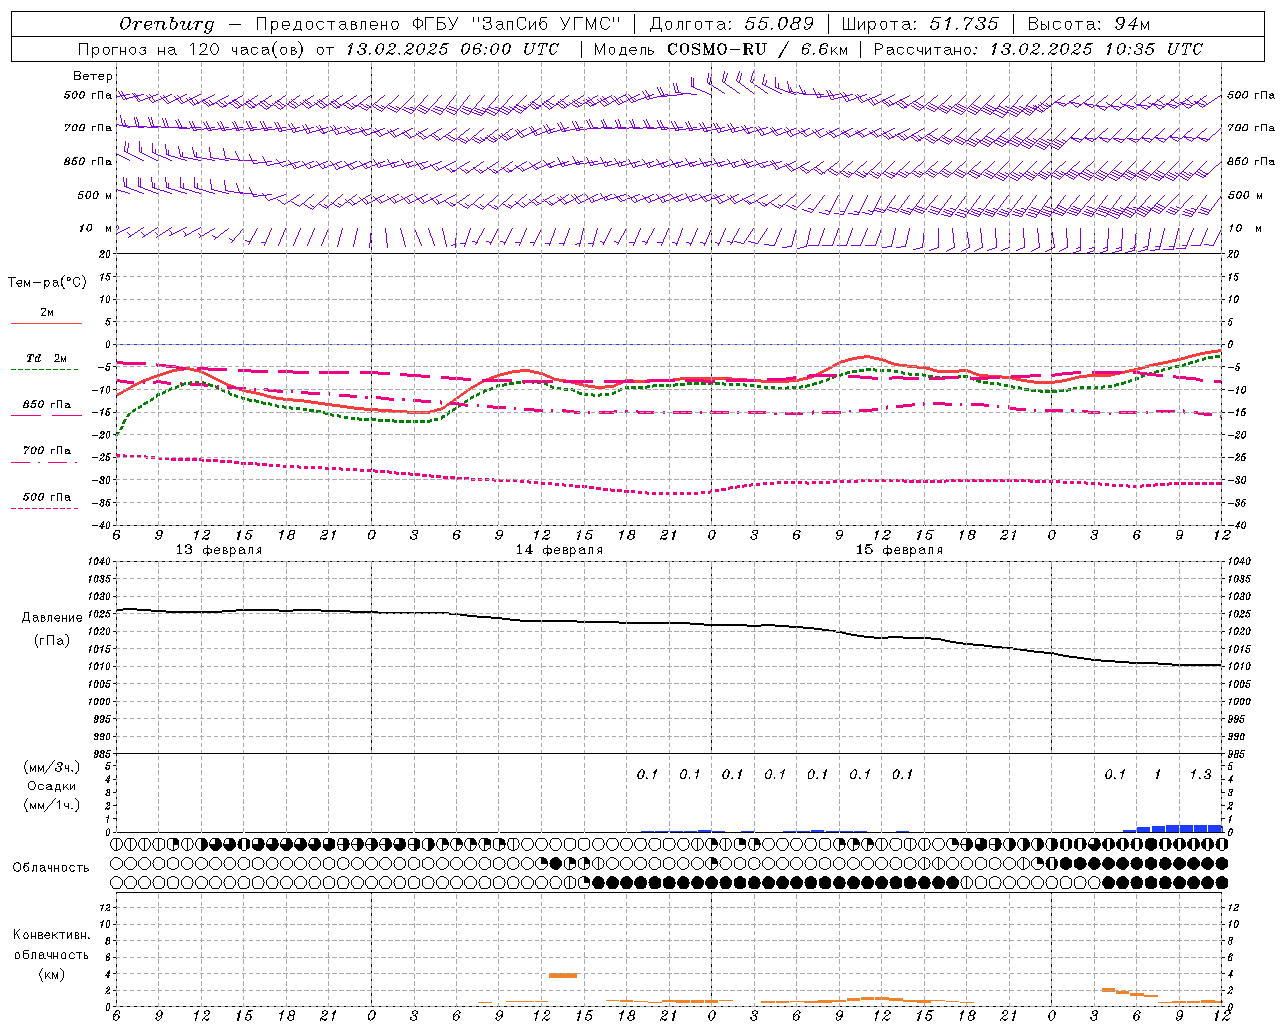Select the 13 февраля date label
Image resolution: width=1280 pixels, height=1024 pixels.
tap(219, 550)
